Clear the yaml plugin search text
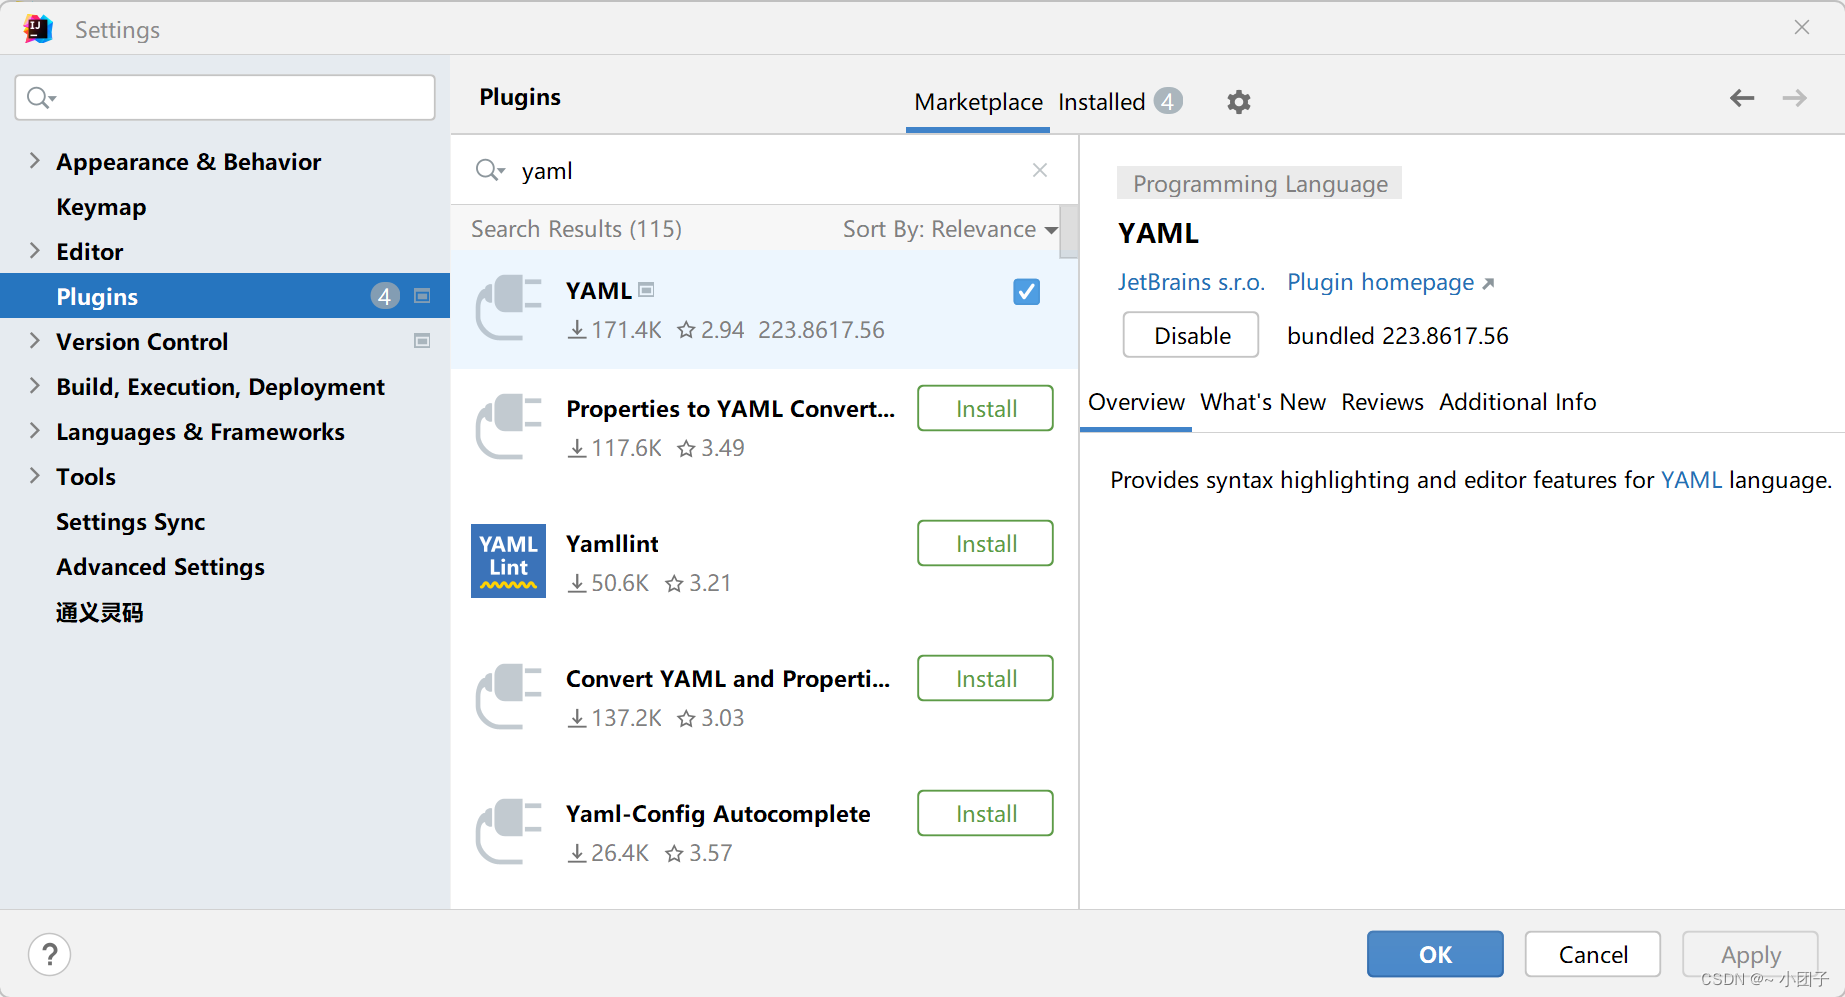 point(1040,170)
